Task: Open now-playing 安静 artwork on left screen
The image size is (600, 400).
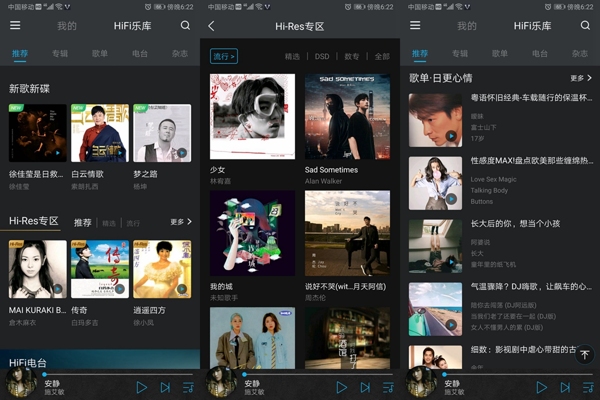Action: tap(21, 382)
